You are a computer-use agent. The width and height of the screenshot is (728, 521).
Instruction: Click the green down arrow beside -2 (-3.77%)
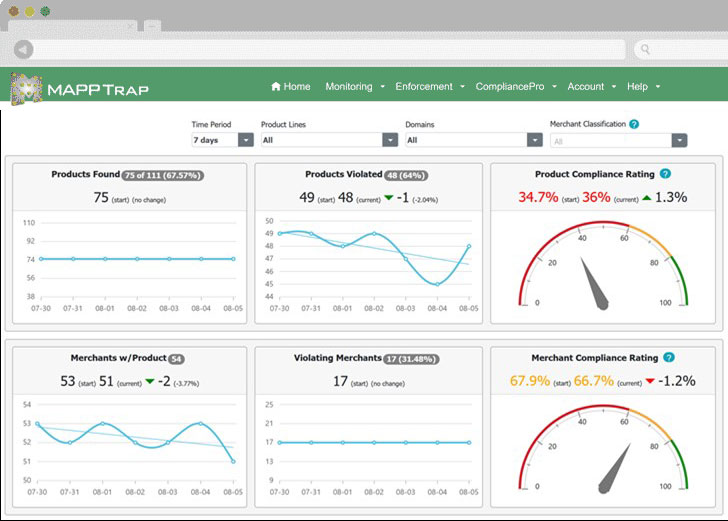pos(150,381)
